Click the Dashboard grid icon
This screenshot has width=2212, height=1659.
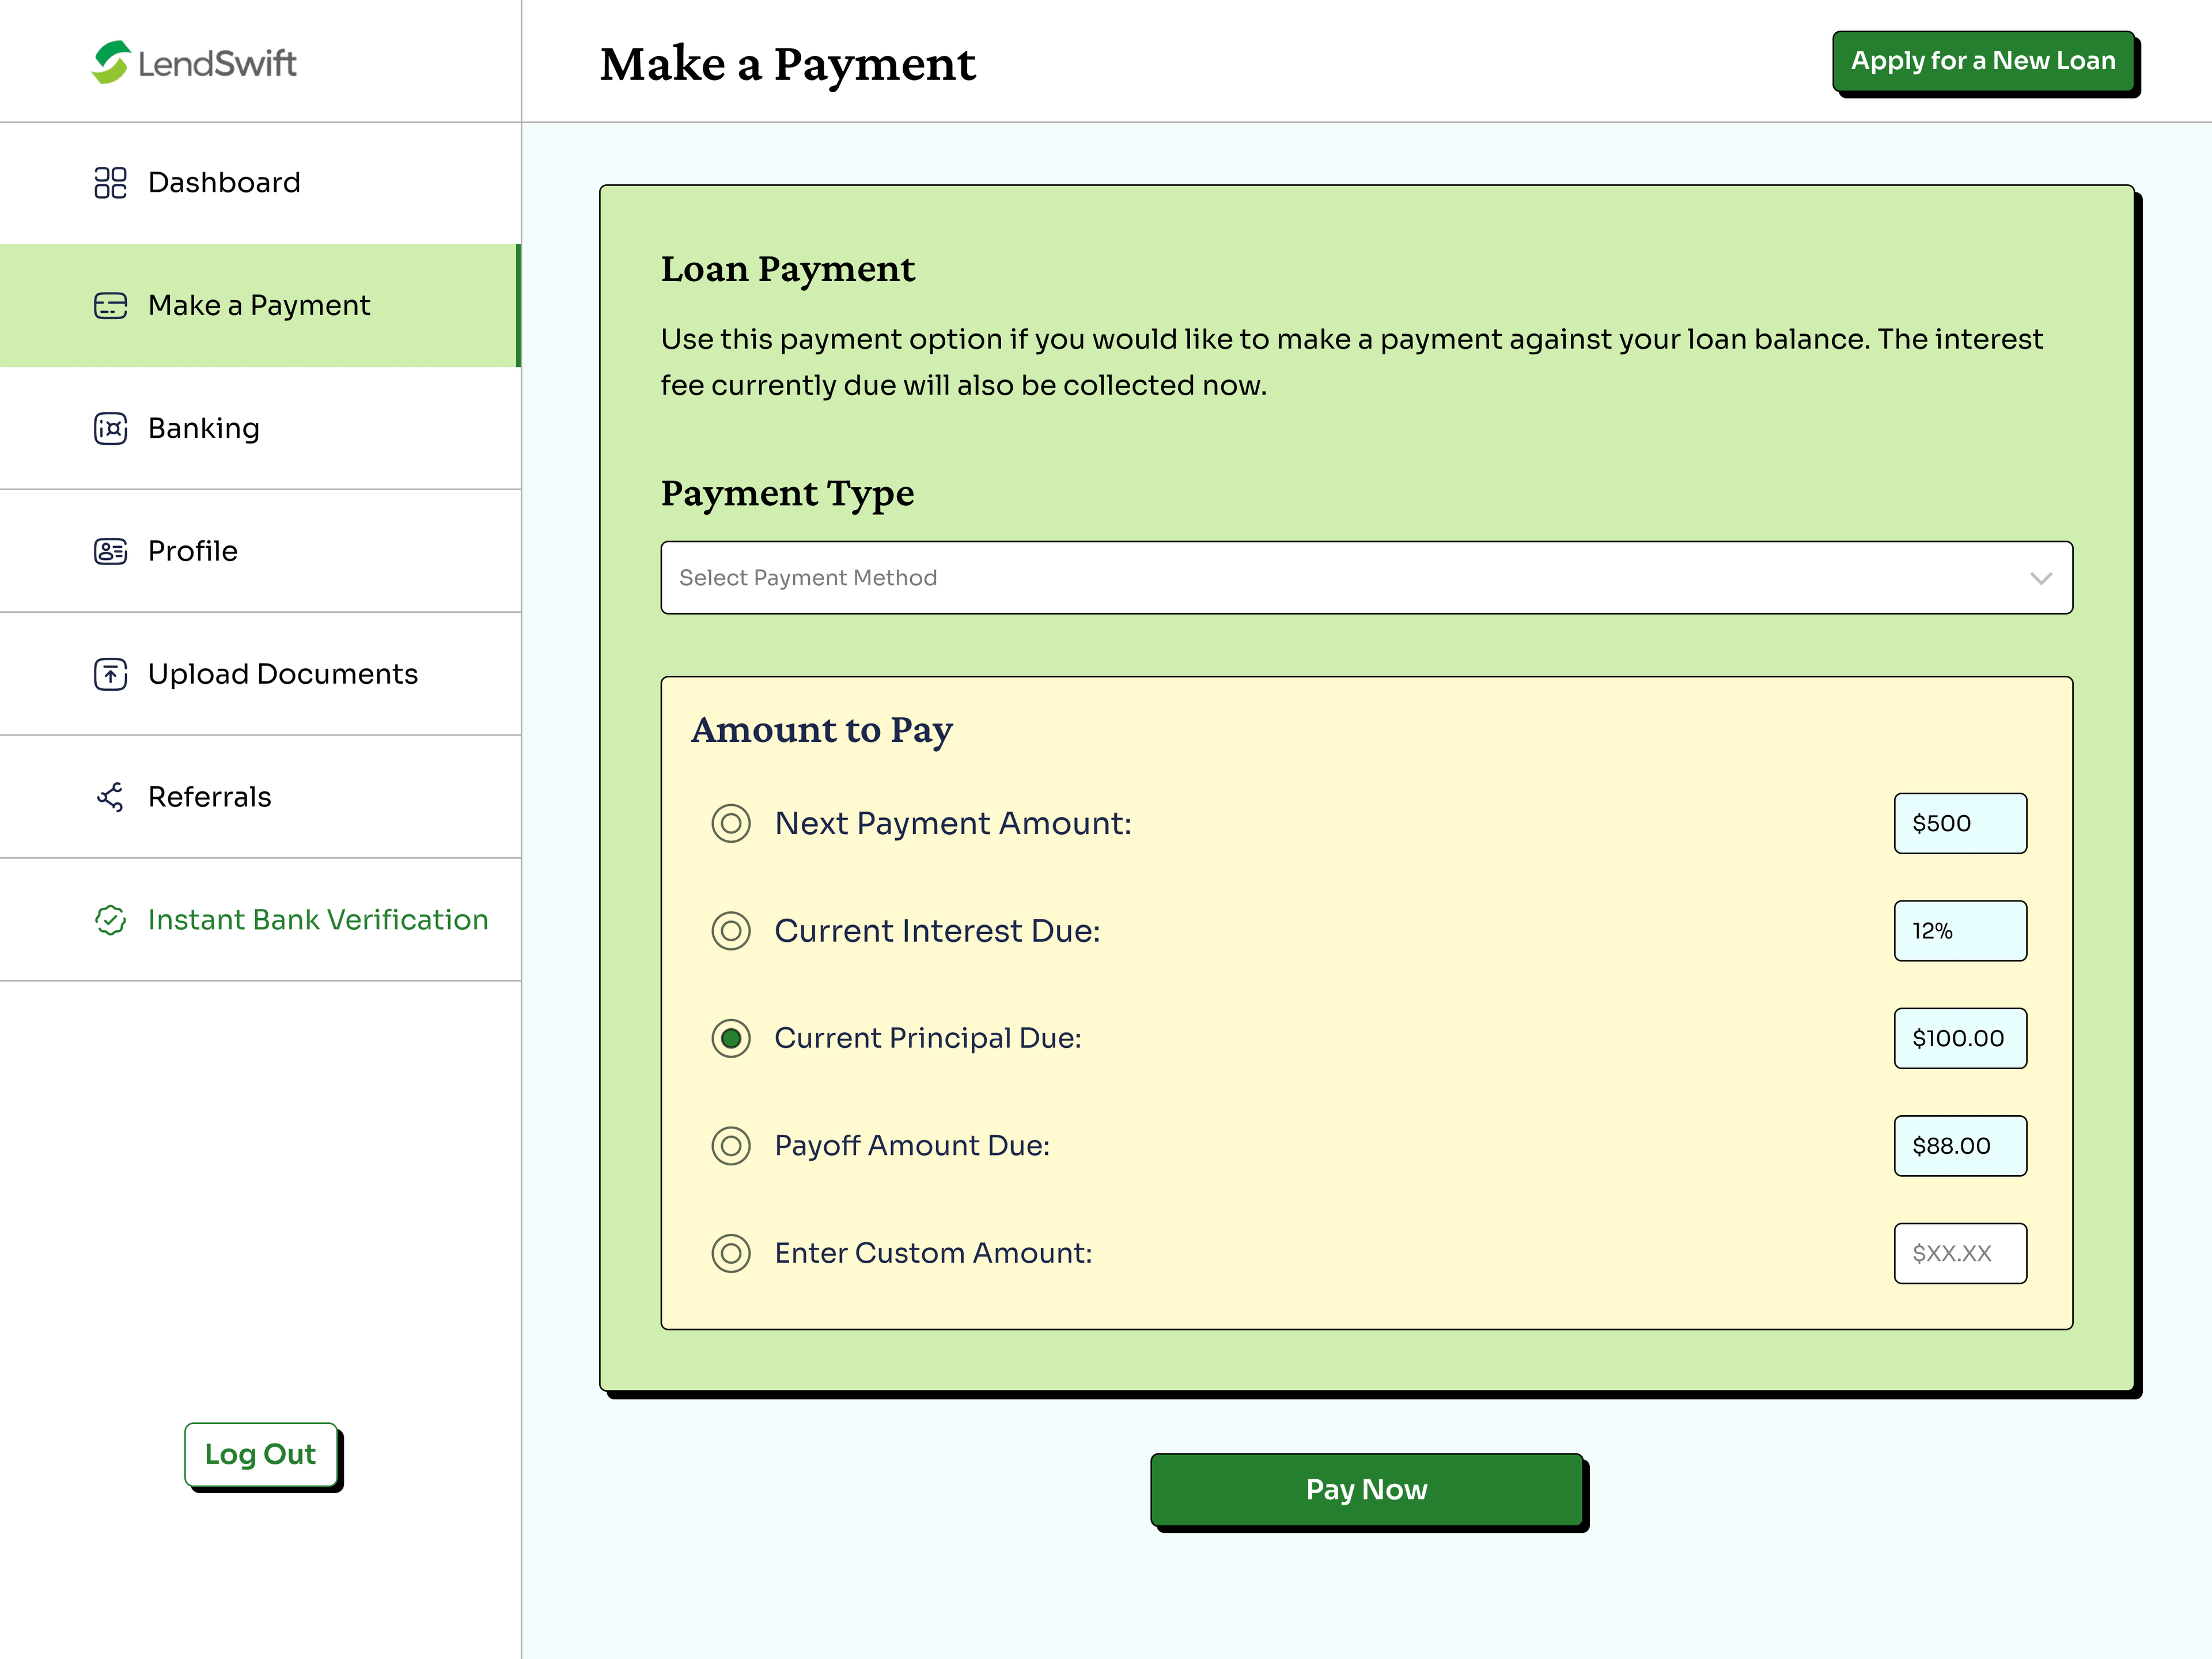[110, 183]
